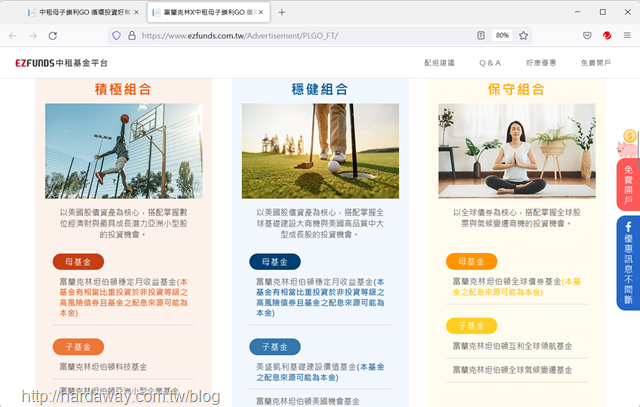Click the 積極組合 description paragraph
640x407 pixels.
[123, 223]
